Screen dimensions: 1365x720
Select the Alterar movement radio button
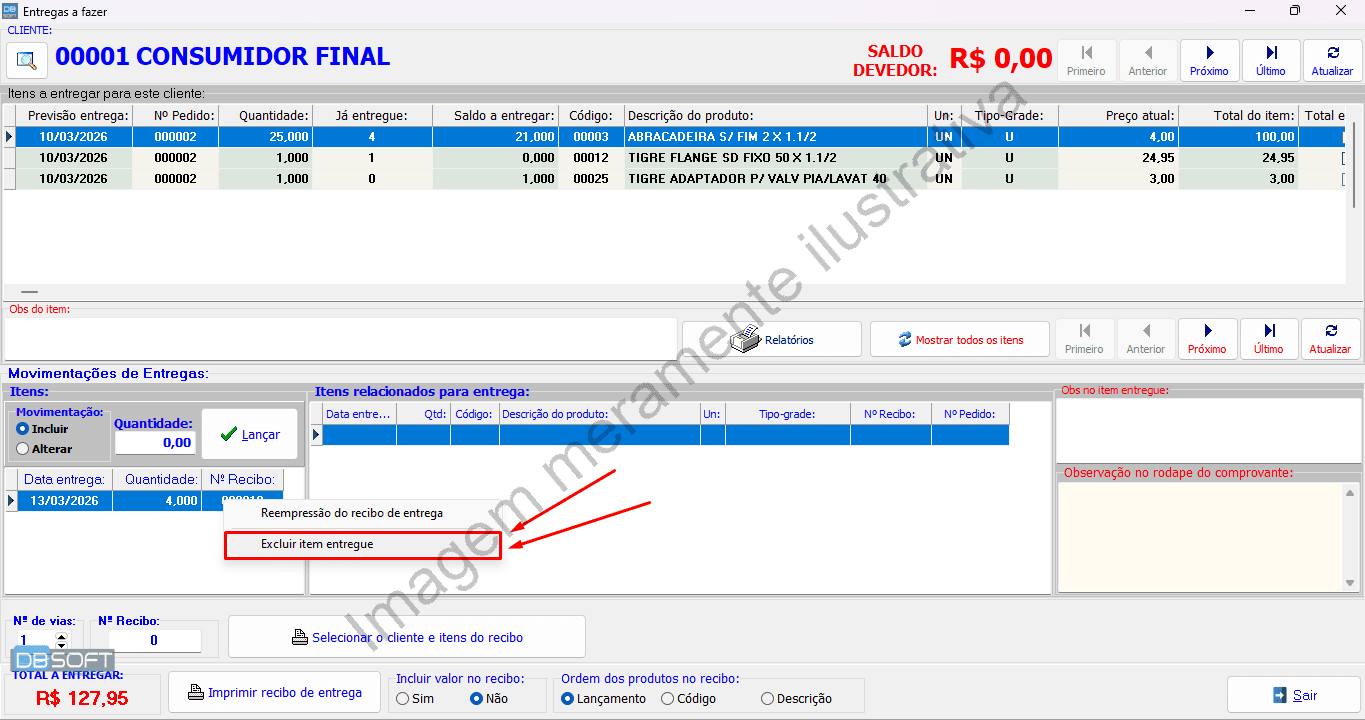point(23,449)
